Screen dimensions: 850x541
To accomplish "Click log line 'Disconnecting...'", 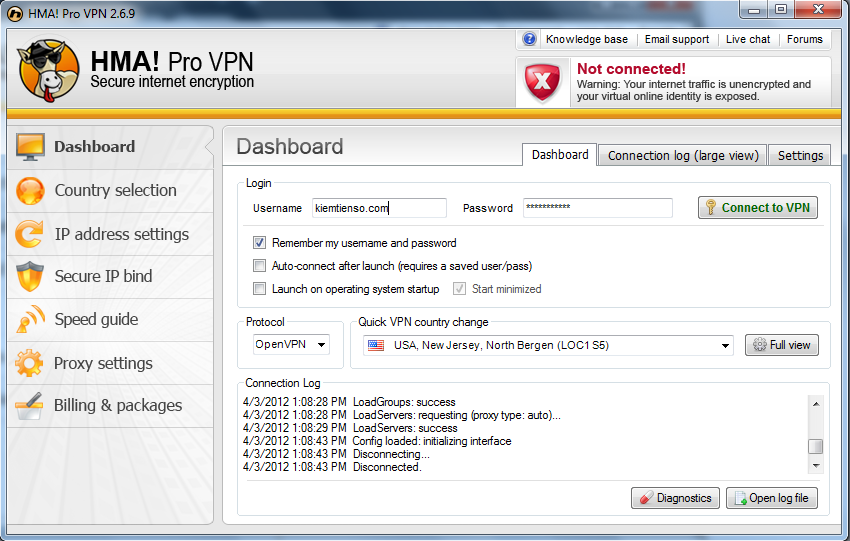I will point(391,454).
